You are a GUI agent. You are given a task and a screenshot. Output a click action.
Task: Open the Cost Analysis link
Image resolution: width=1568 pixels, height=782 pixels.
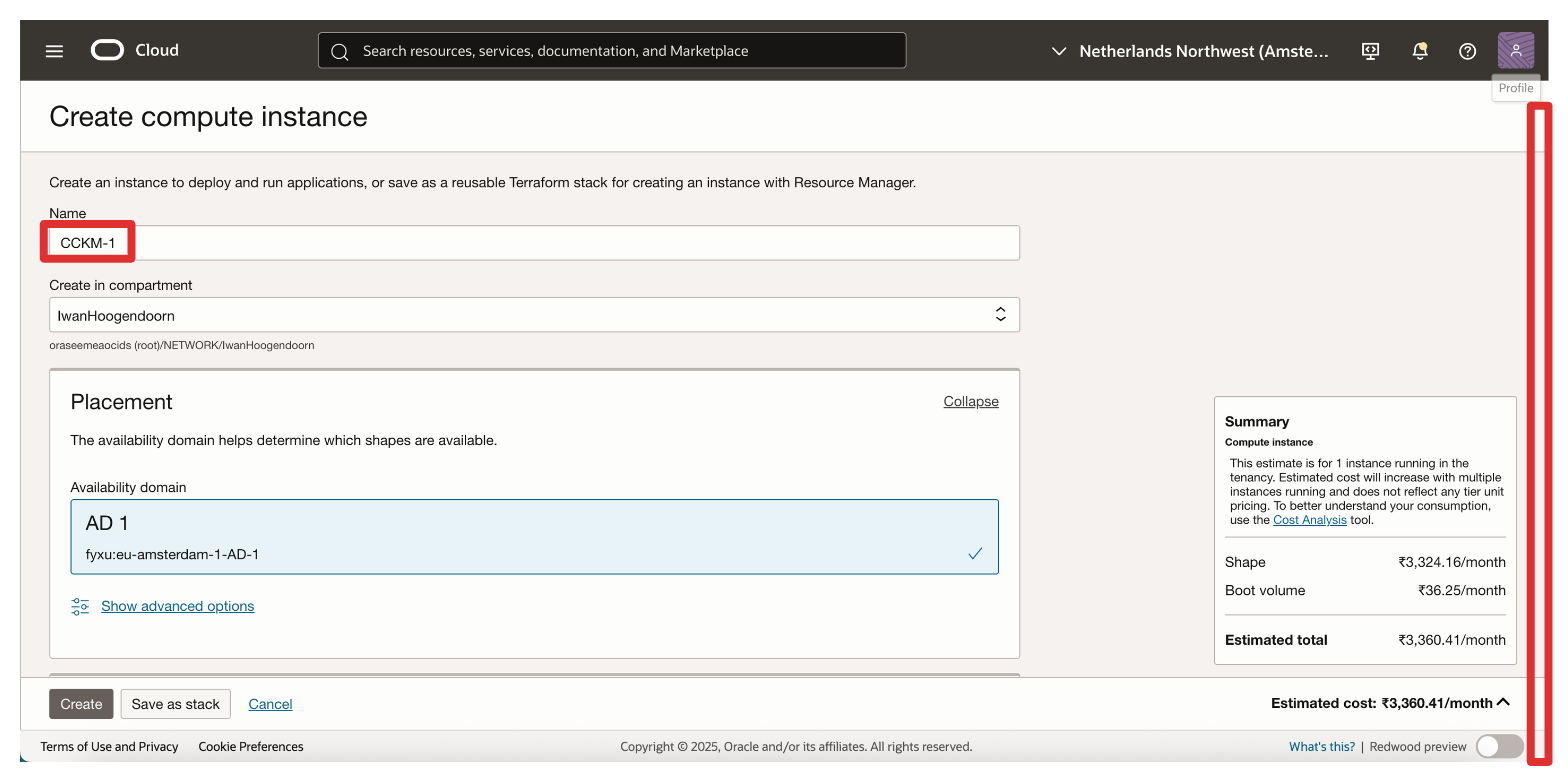pos(1309,520)
